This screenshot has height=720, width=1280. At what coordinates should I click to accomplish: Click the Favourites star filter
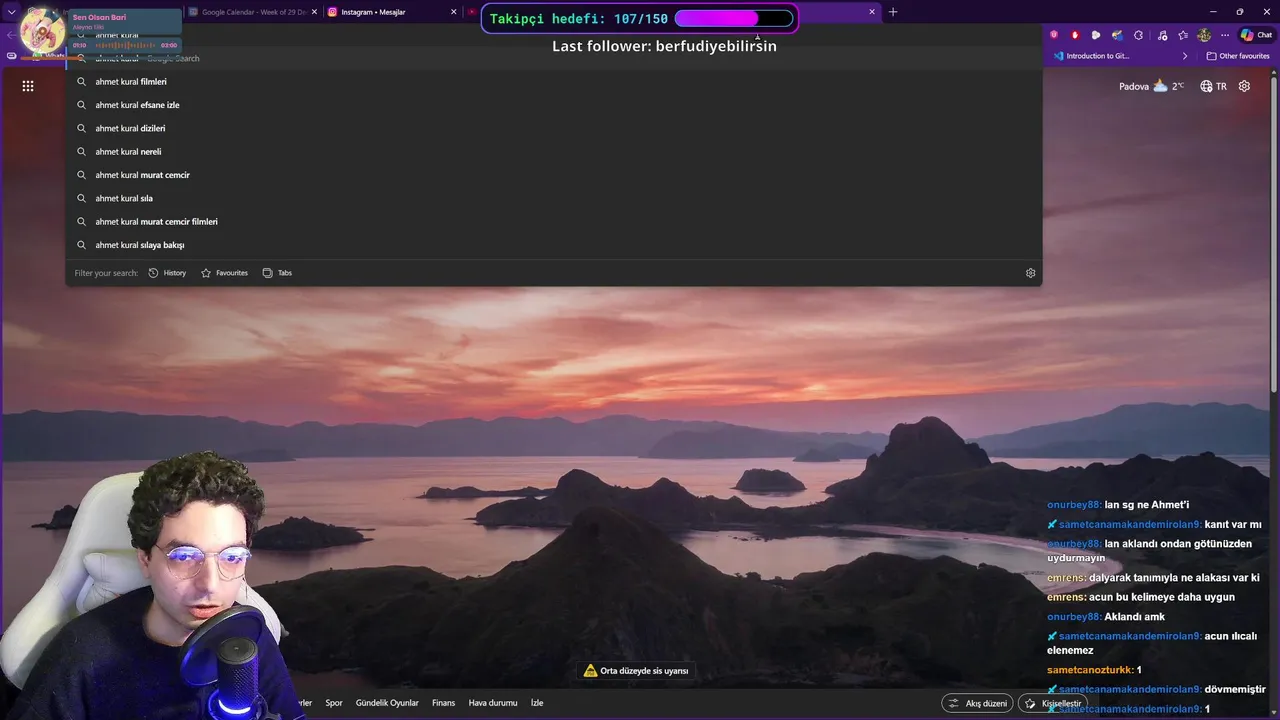point(206,273)
